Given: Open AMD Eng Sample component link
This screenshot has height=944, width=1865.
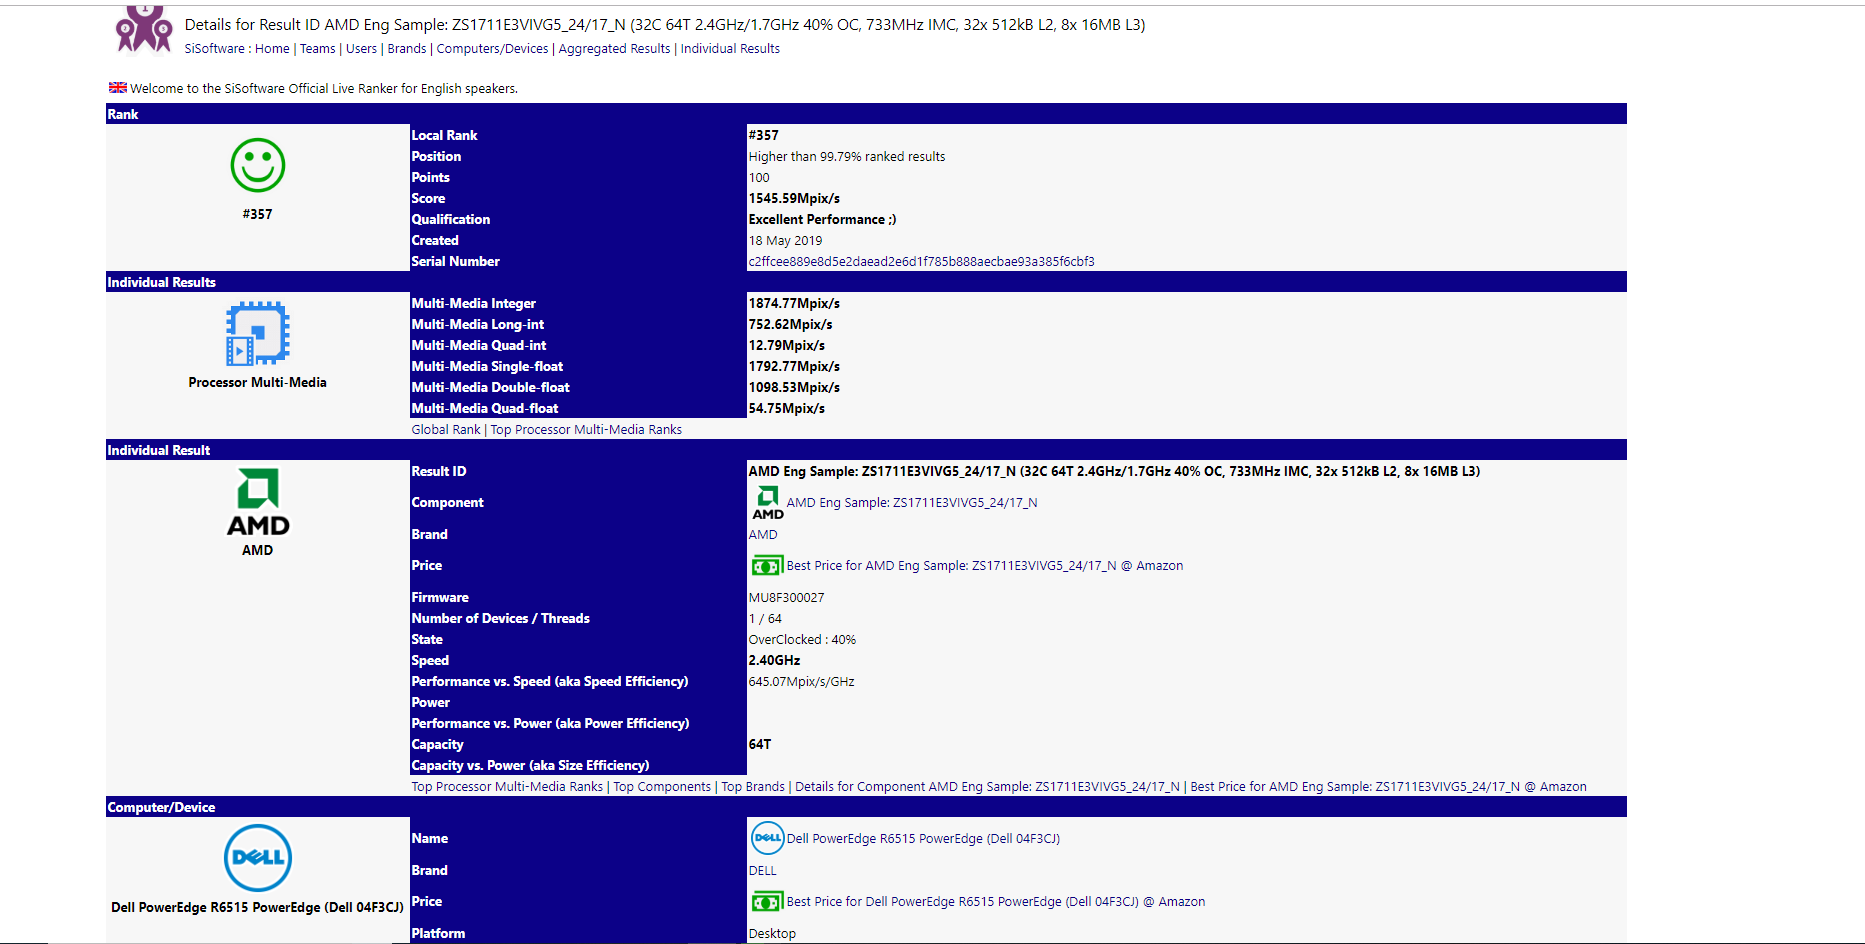Looking at the screenshot, I should tap(912, 503).
